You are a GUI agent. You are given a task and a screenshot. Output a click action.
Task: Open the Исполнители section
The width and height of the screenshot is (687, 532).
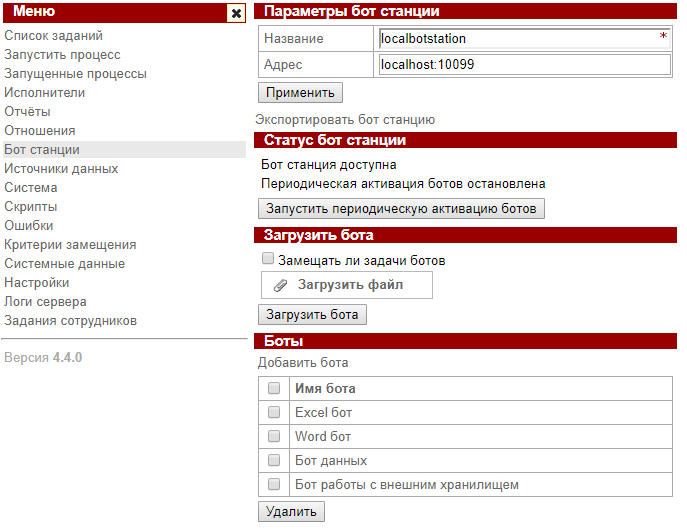[x=45, y=92]
